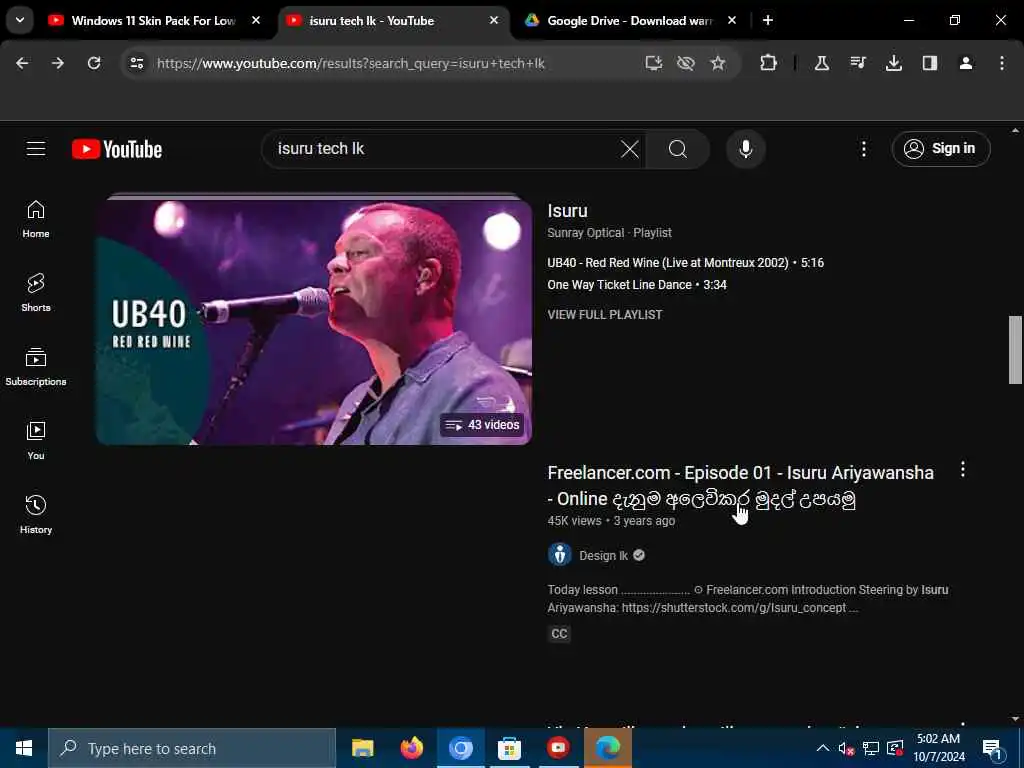Open the YouTube guide hamburger menu
This screenshot has height=768, width=1024.
pos(36,149)
